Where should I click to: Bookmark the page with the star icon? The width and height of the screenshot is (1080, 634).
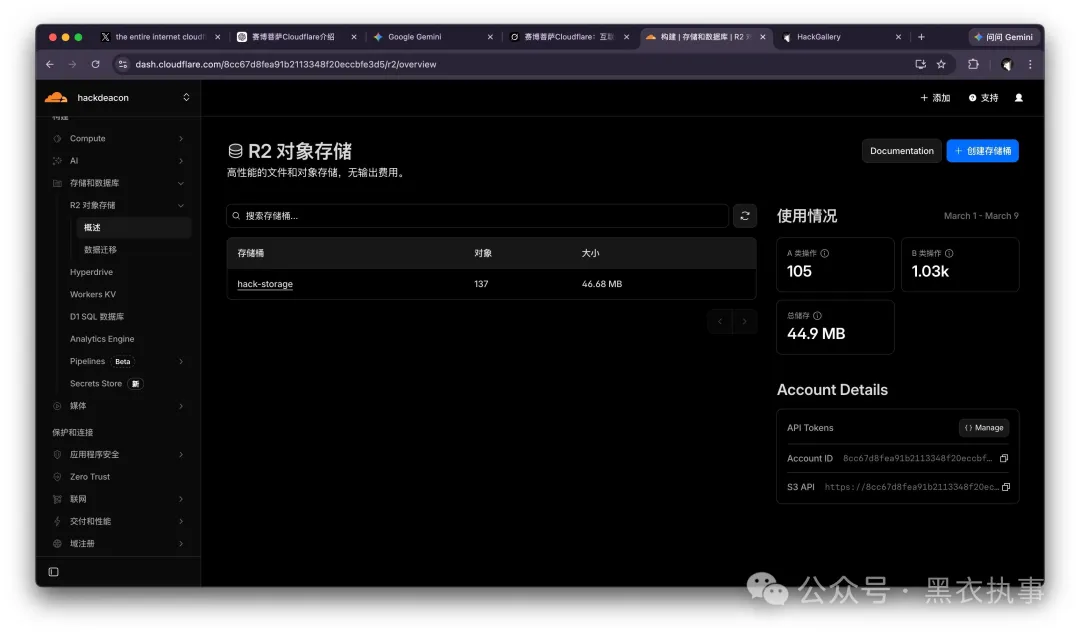941,64
